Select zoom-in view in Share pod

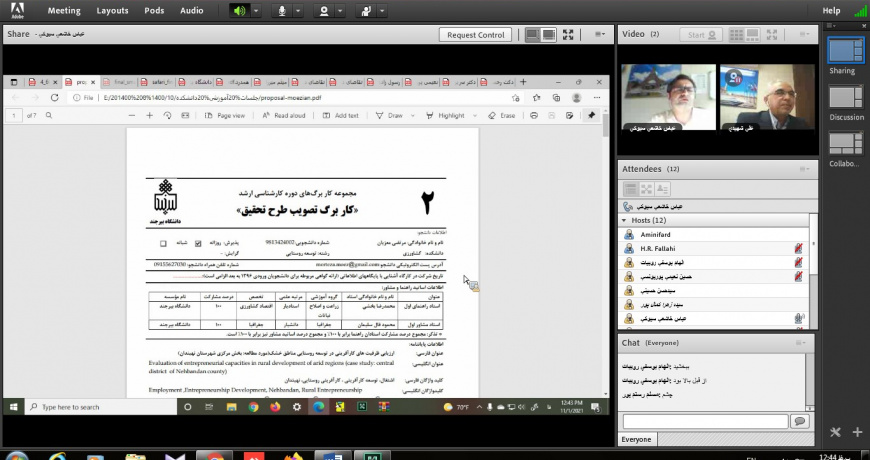[x=549, y=34]
